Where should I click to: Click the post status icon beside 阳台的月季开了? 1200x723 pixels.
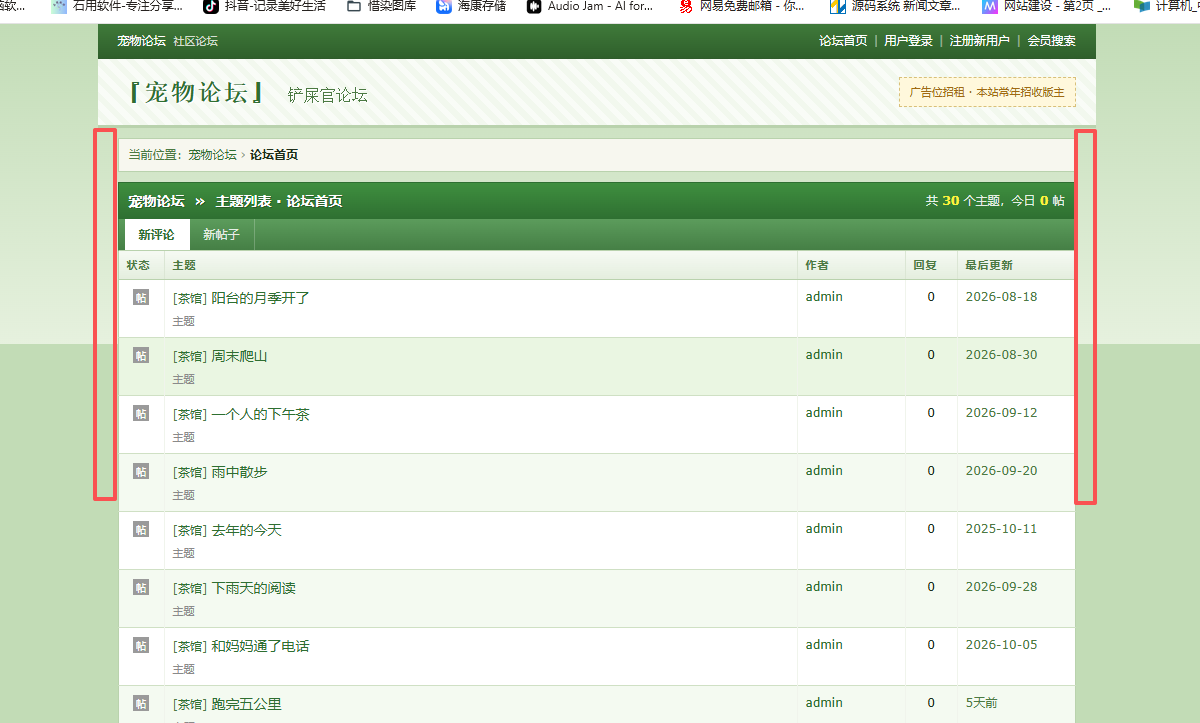click(141, 297)
